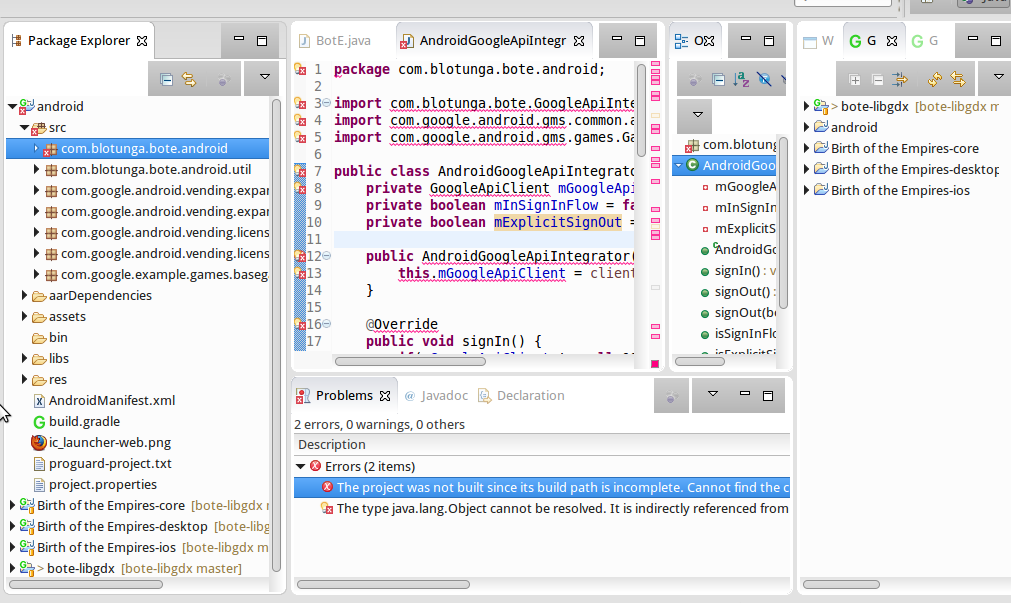Select the java.lang.Object cannot be resolved error
1011x603 pixels.
(x=542, y=509)
